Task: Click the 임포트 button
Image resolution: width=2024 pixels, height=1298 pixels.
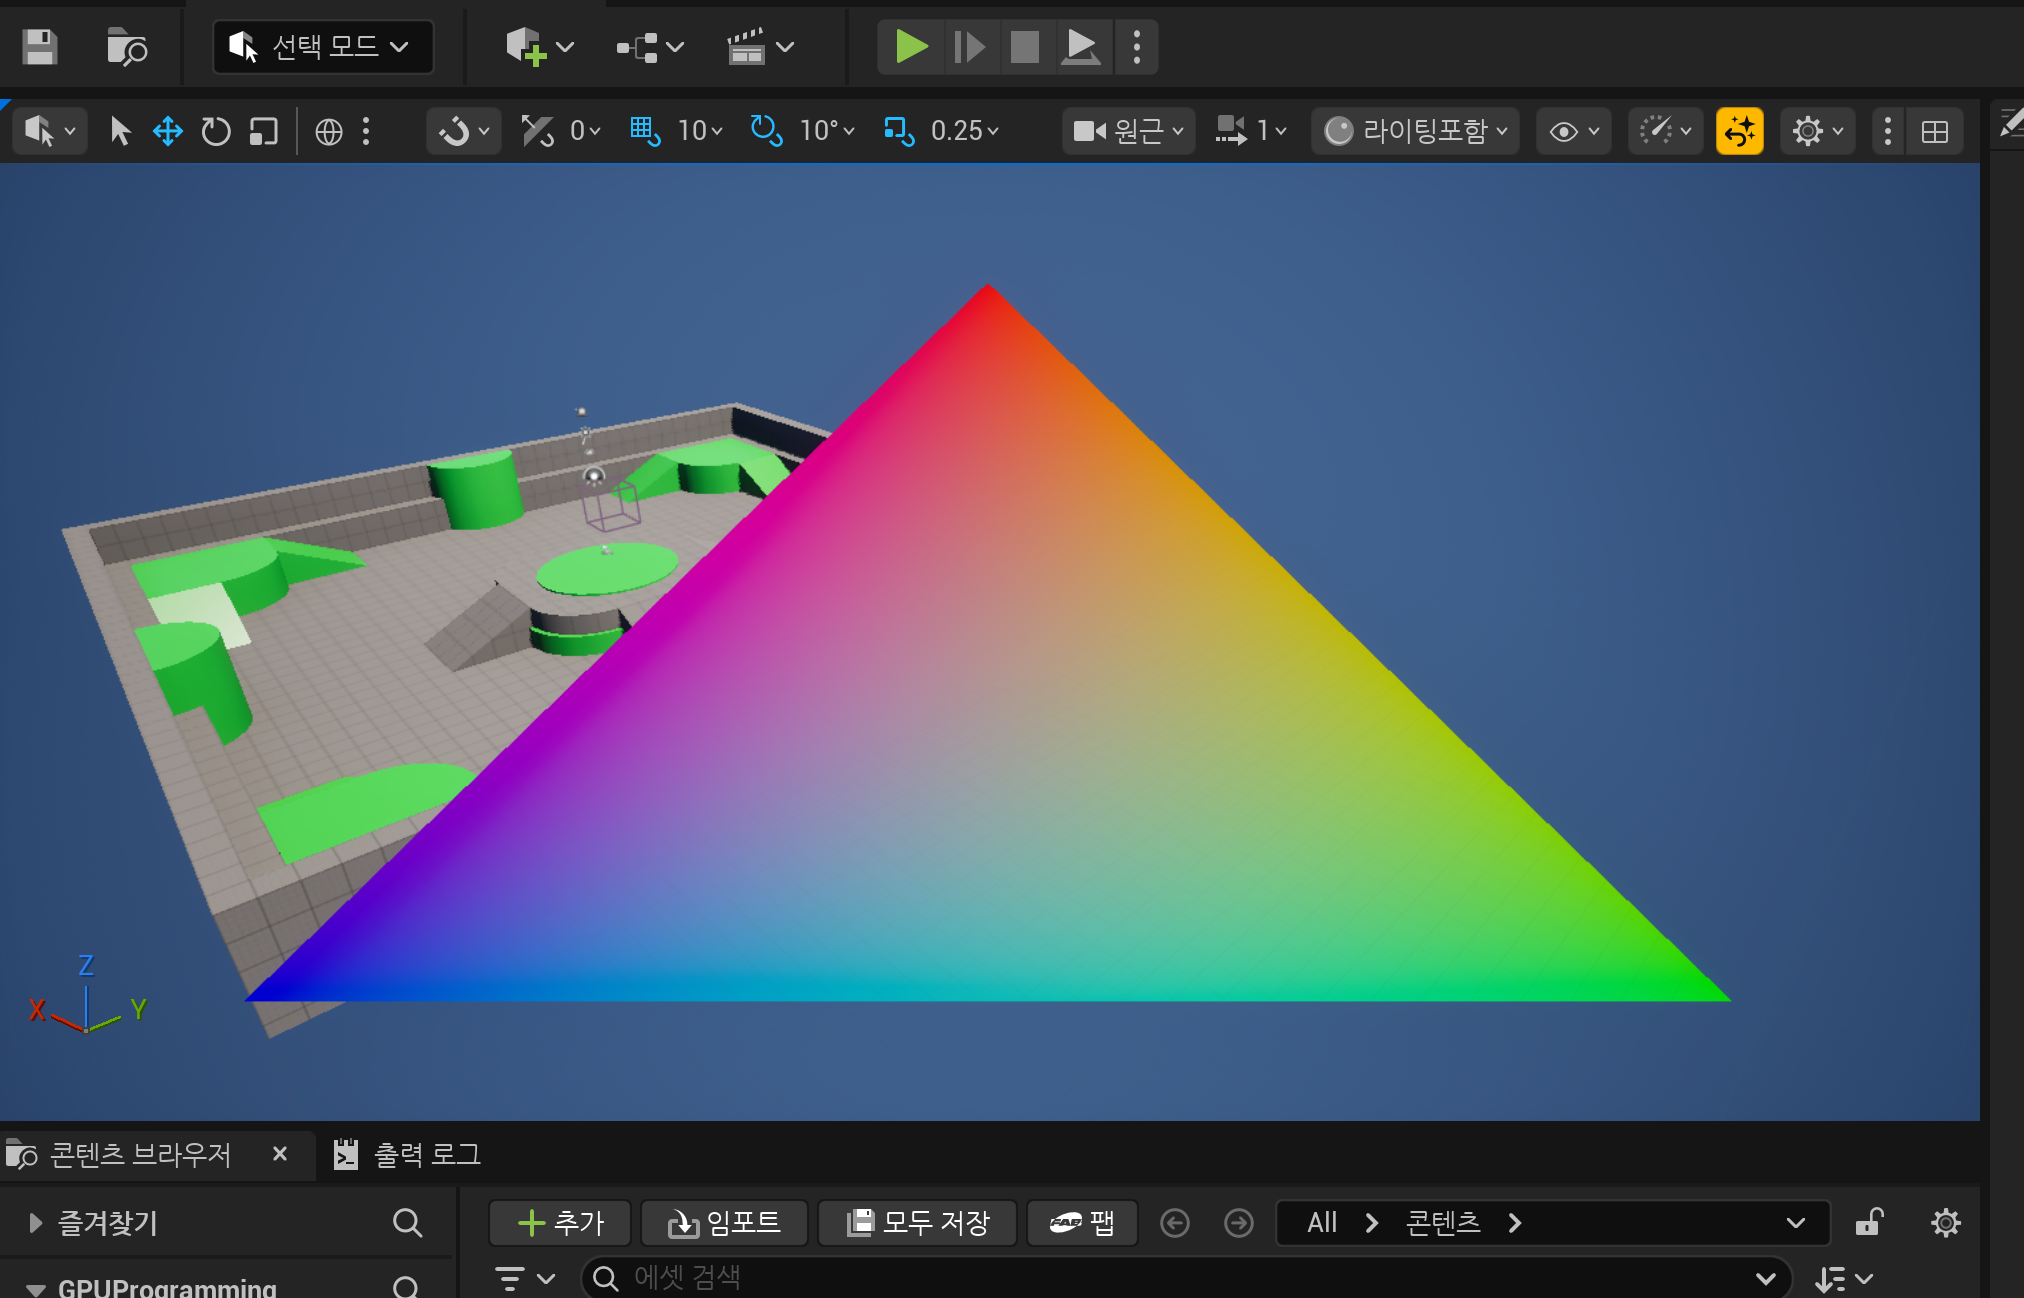Action: 724,1222
